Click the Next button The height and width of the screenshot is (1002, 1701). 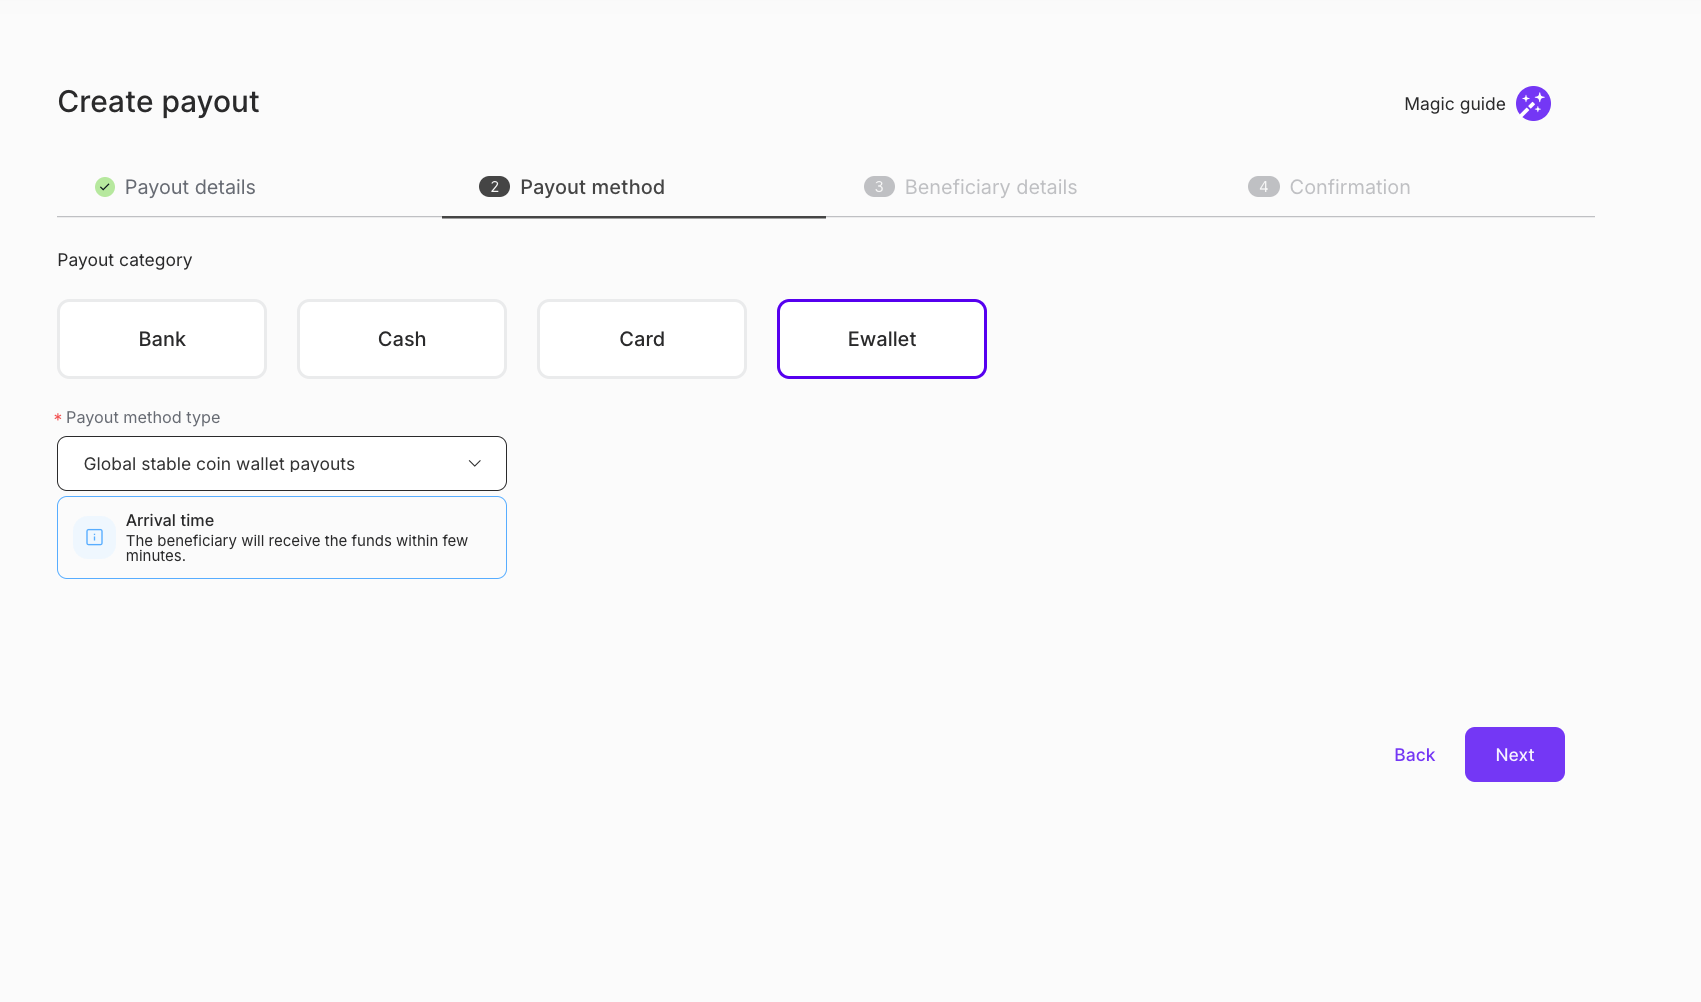click(x=1514, y=754)
